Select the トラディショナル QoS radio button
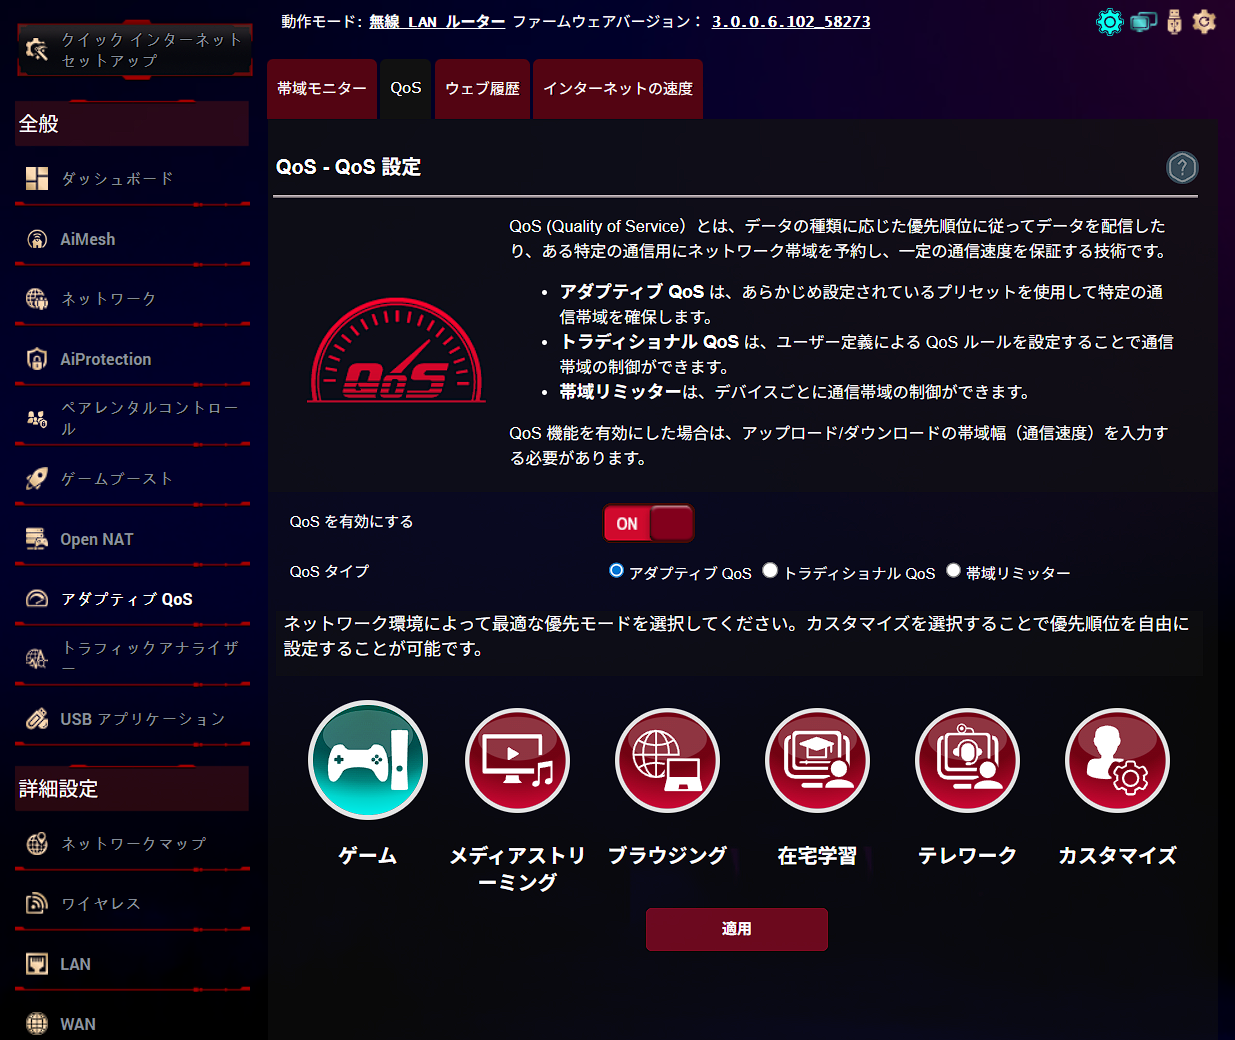The image size is (1235, 1040). [x=770, y=570]
